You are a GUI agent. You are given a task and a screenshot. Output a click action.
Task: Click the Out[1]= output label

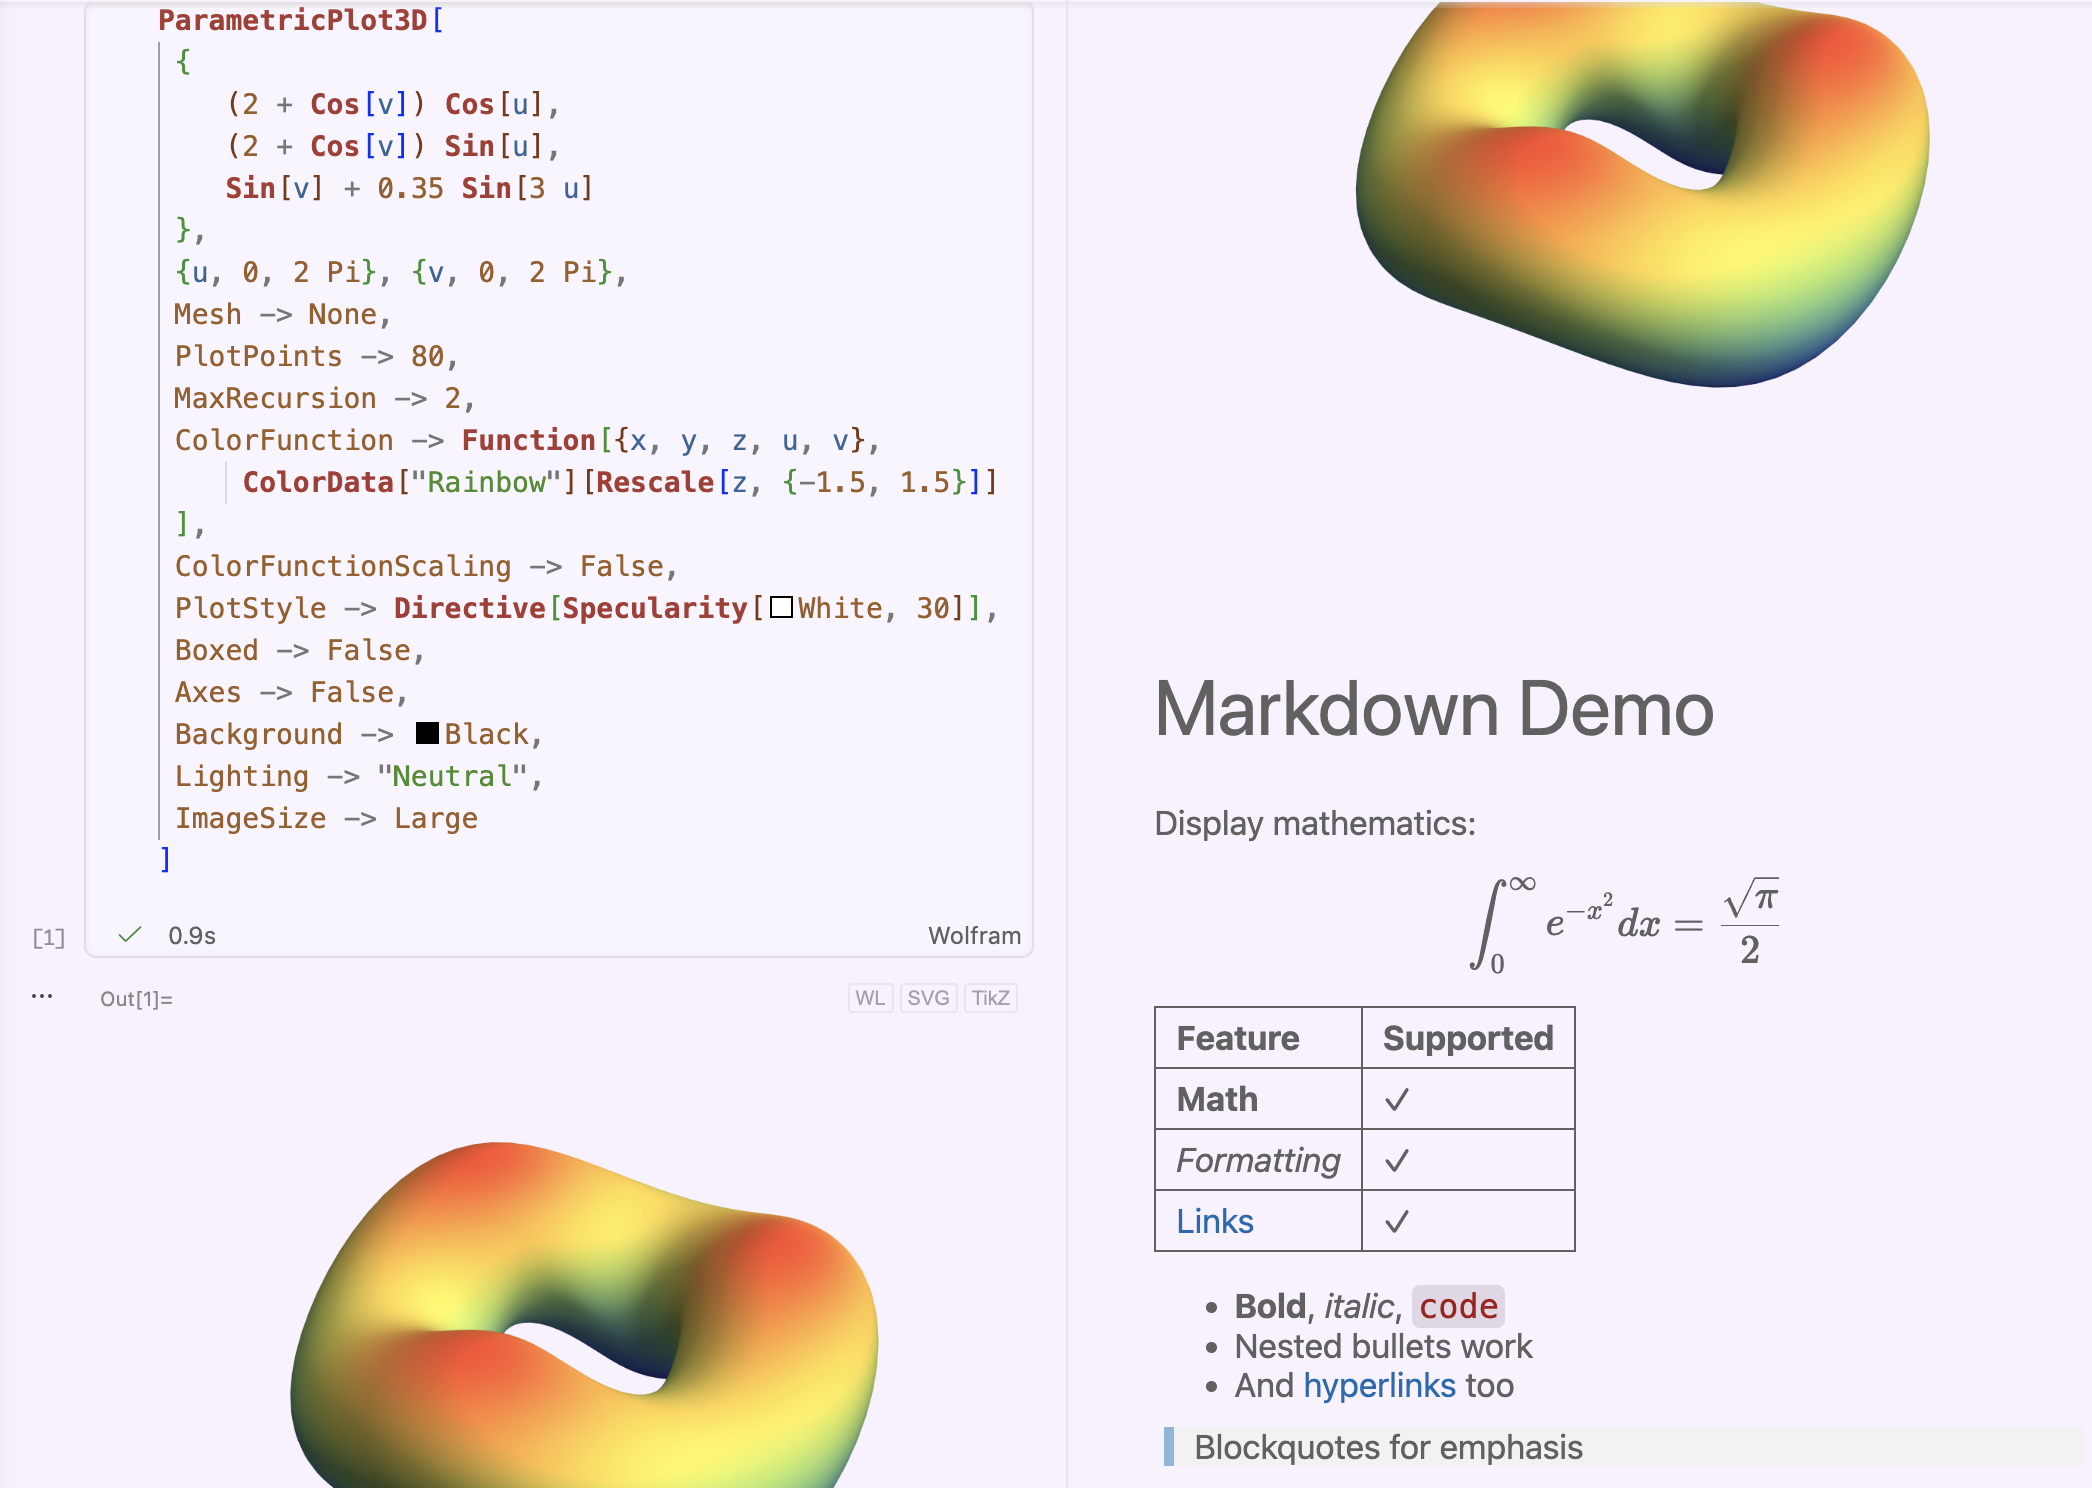pyautogui.click(x=136, y=999)
